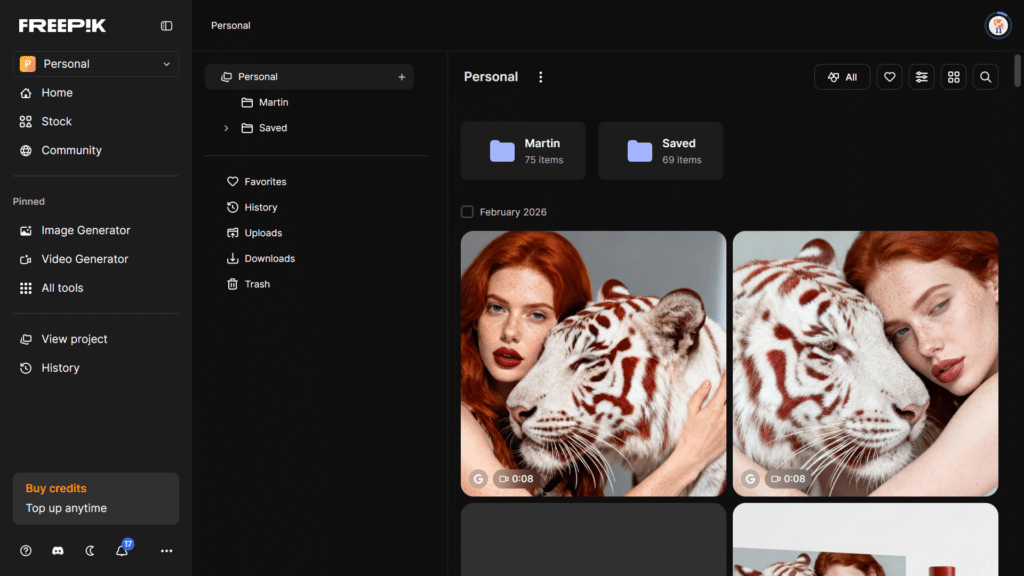Add new folder with the plus icon
1024x576 pixels.
[x=402, y=77]
